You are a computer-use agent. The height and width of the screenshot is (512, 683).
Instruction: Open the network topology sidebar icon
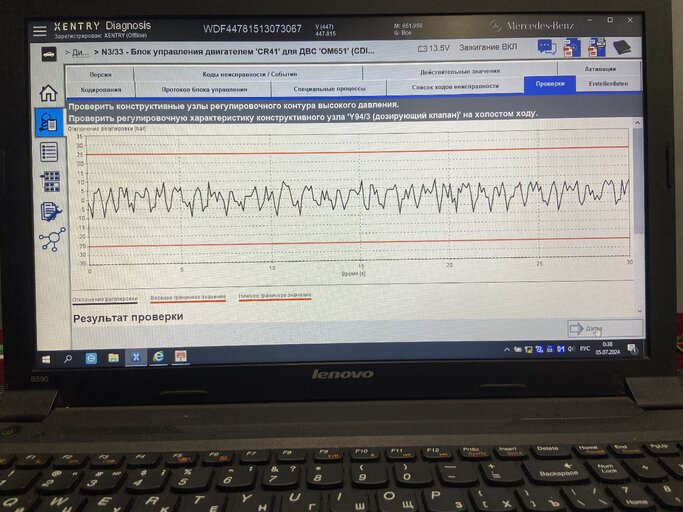(x=52, y=239)
